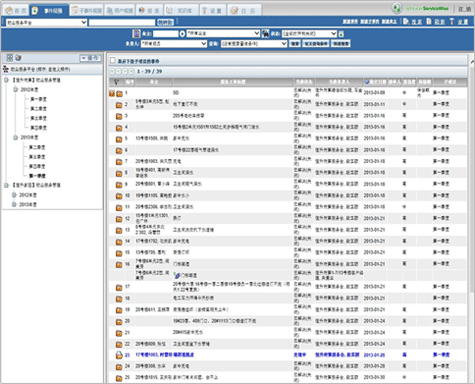Open the folder icon in row 20
The image size is (475, 384).
click(119, 322)
